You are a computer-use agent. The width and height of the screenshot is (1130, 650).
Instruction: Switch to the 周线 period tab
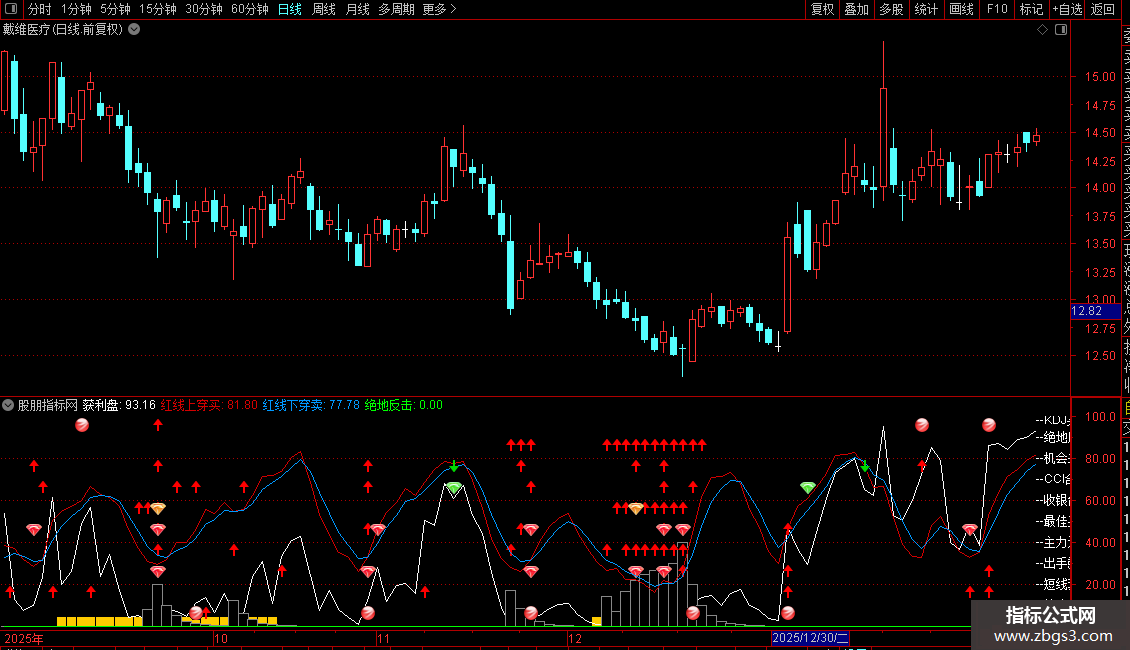[324, 9]
